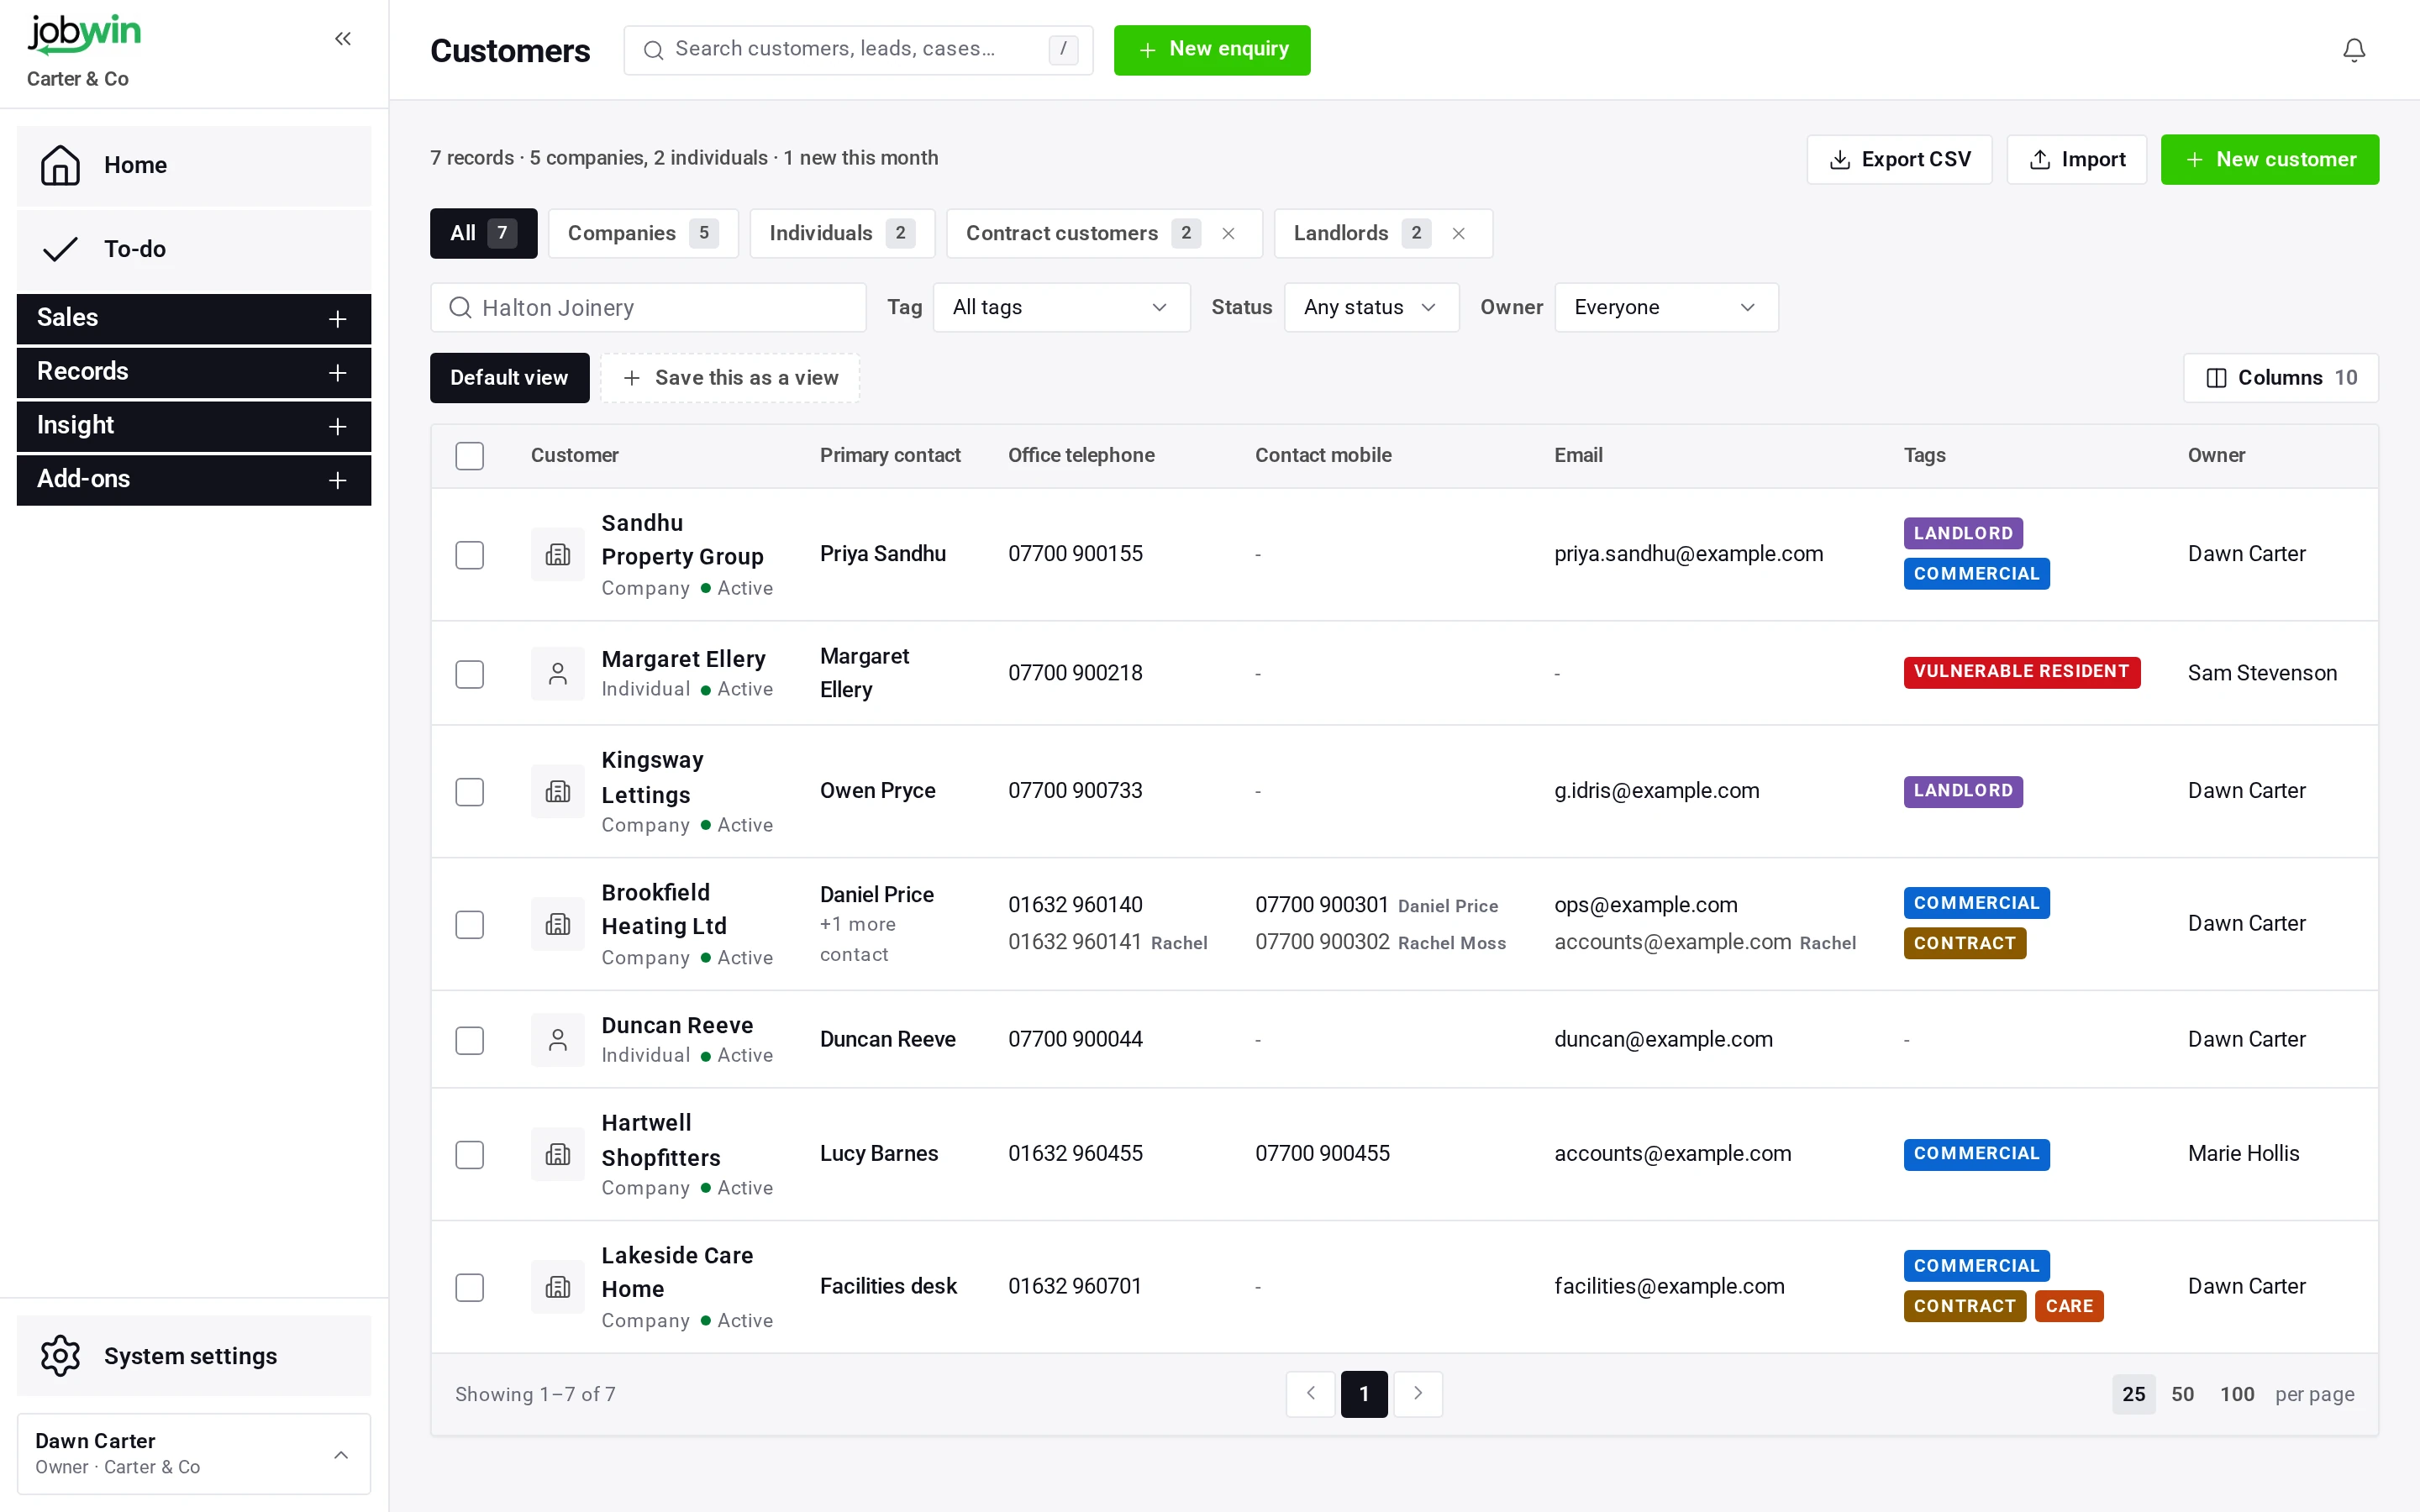Select the All tab
Viewport: 2420px width, 1512px height.
[x=484, y=233]
